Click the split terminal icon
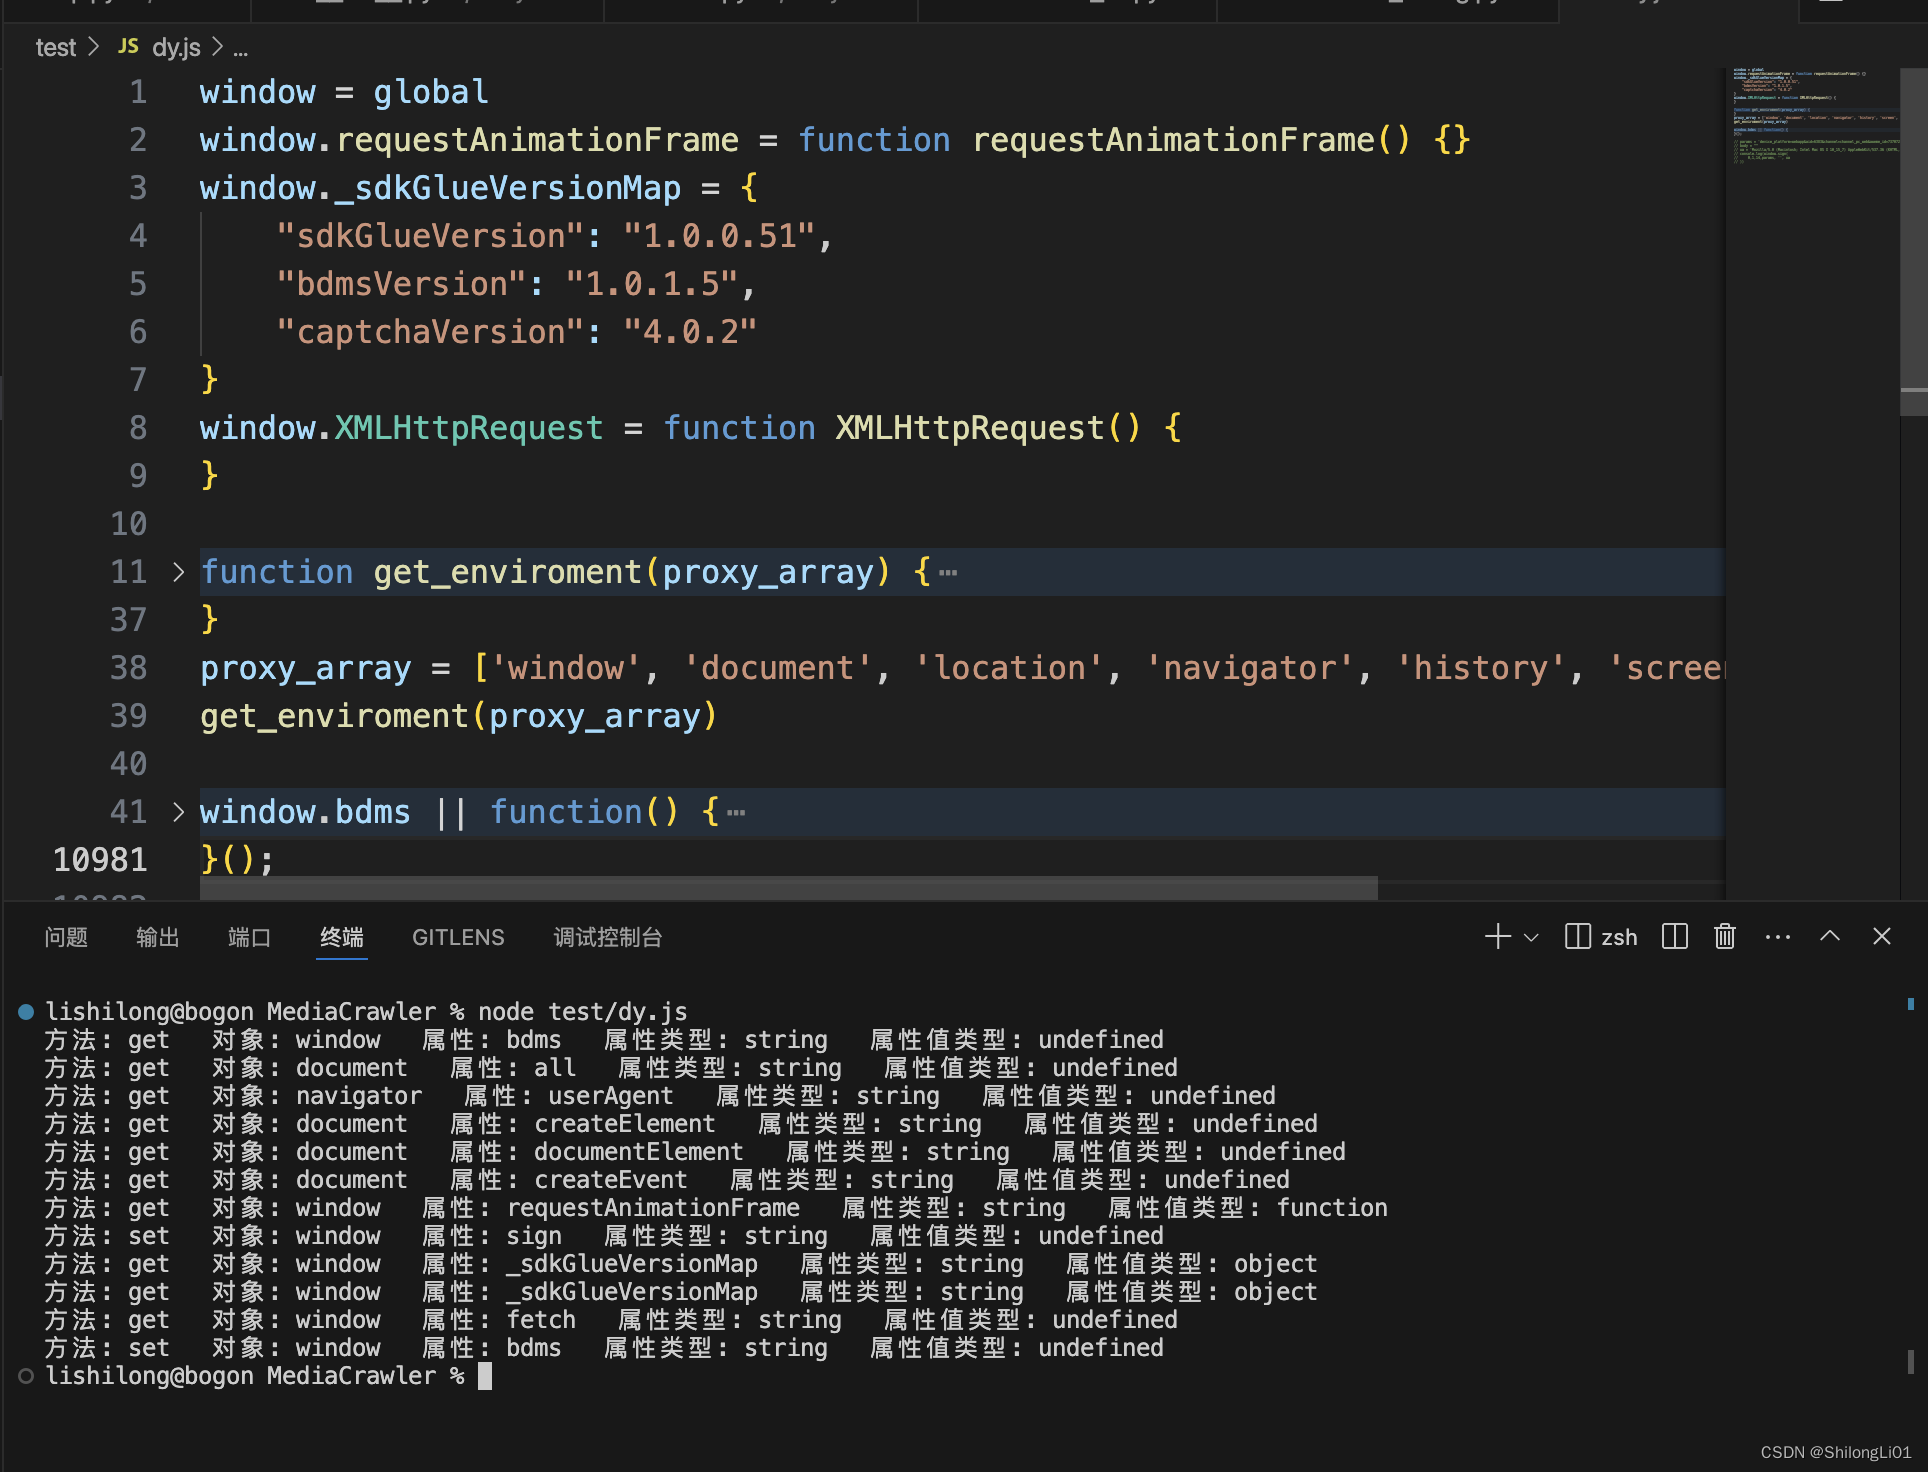The width and height of the screenshot is (1928, 1472). click(1674, 937)
